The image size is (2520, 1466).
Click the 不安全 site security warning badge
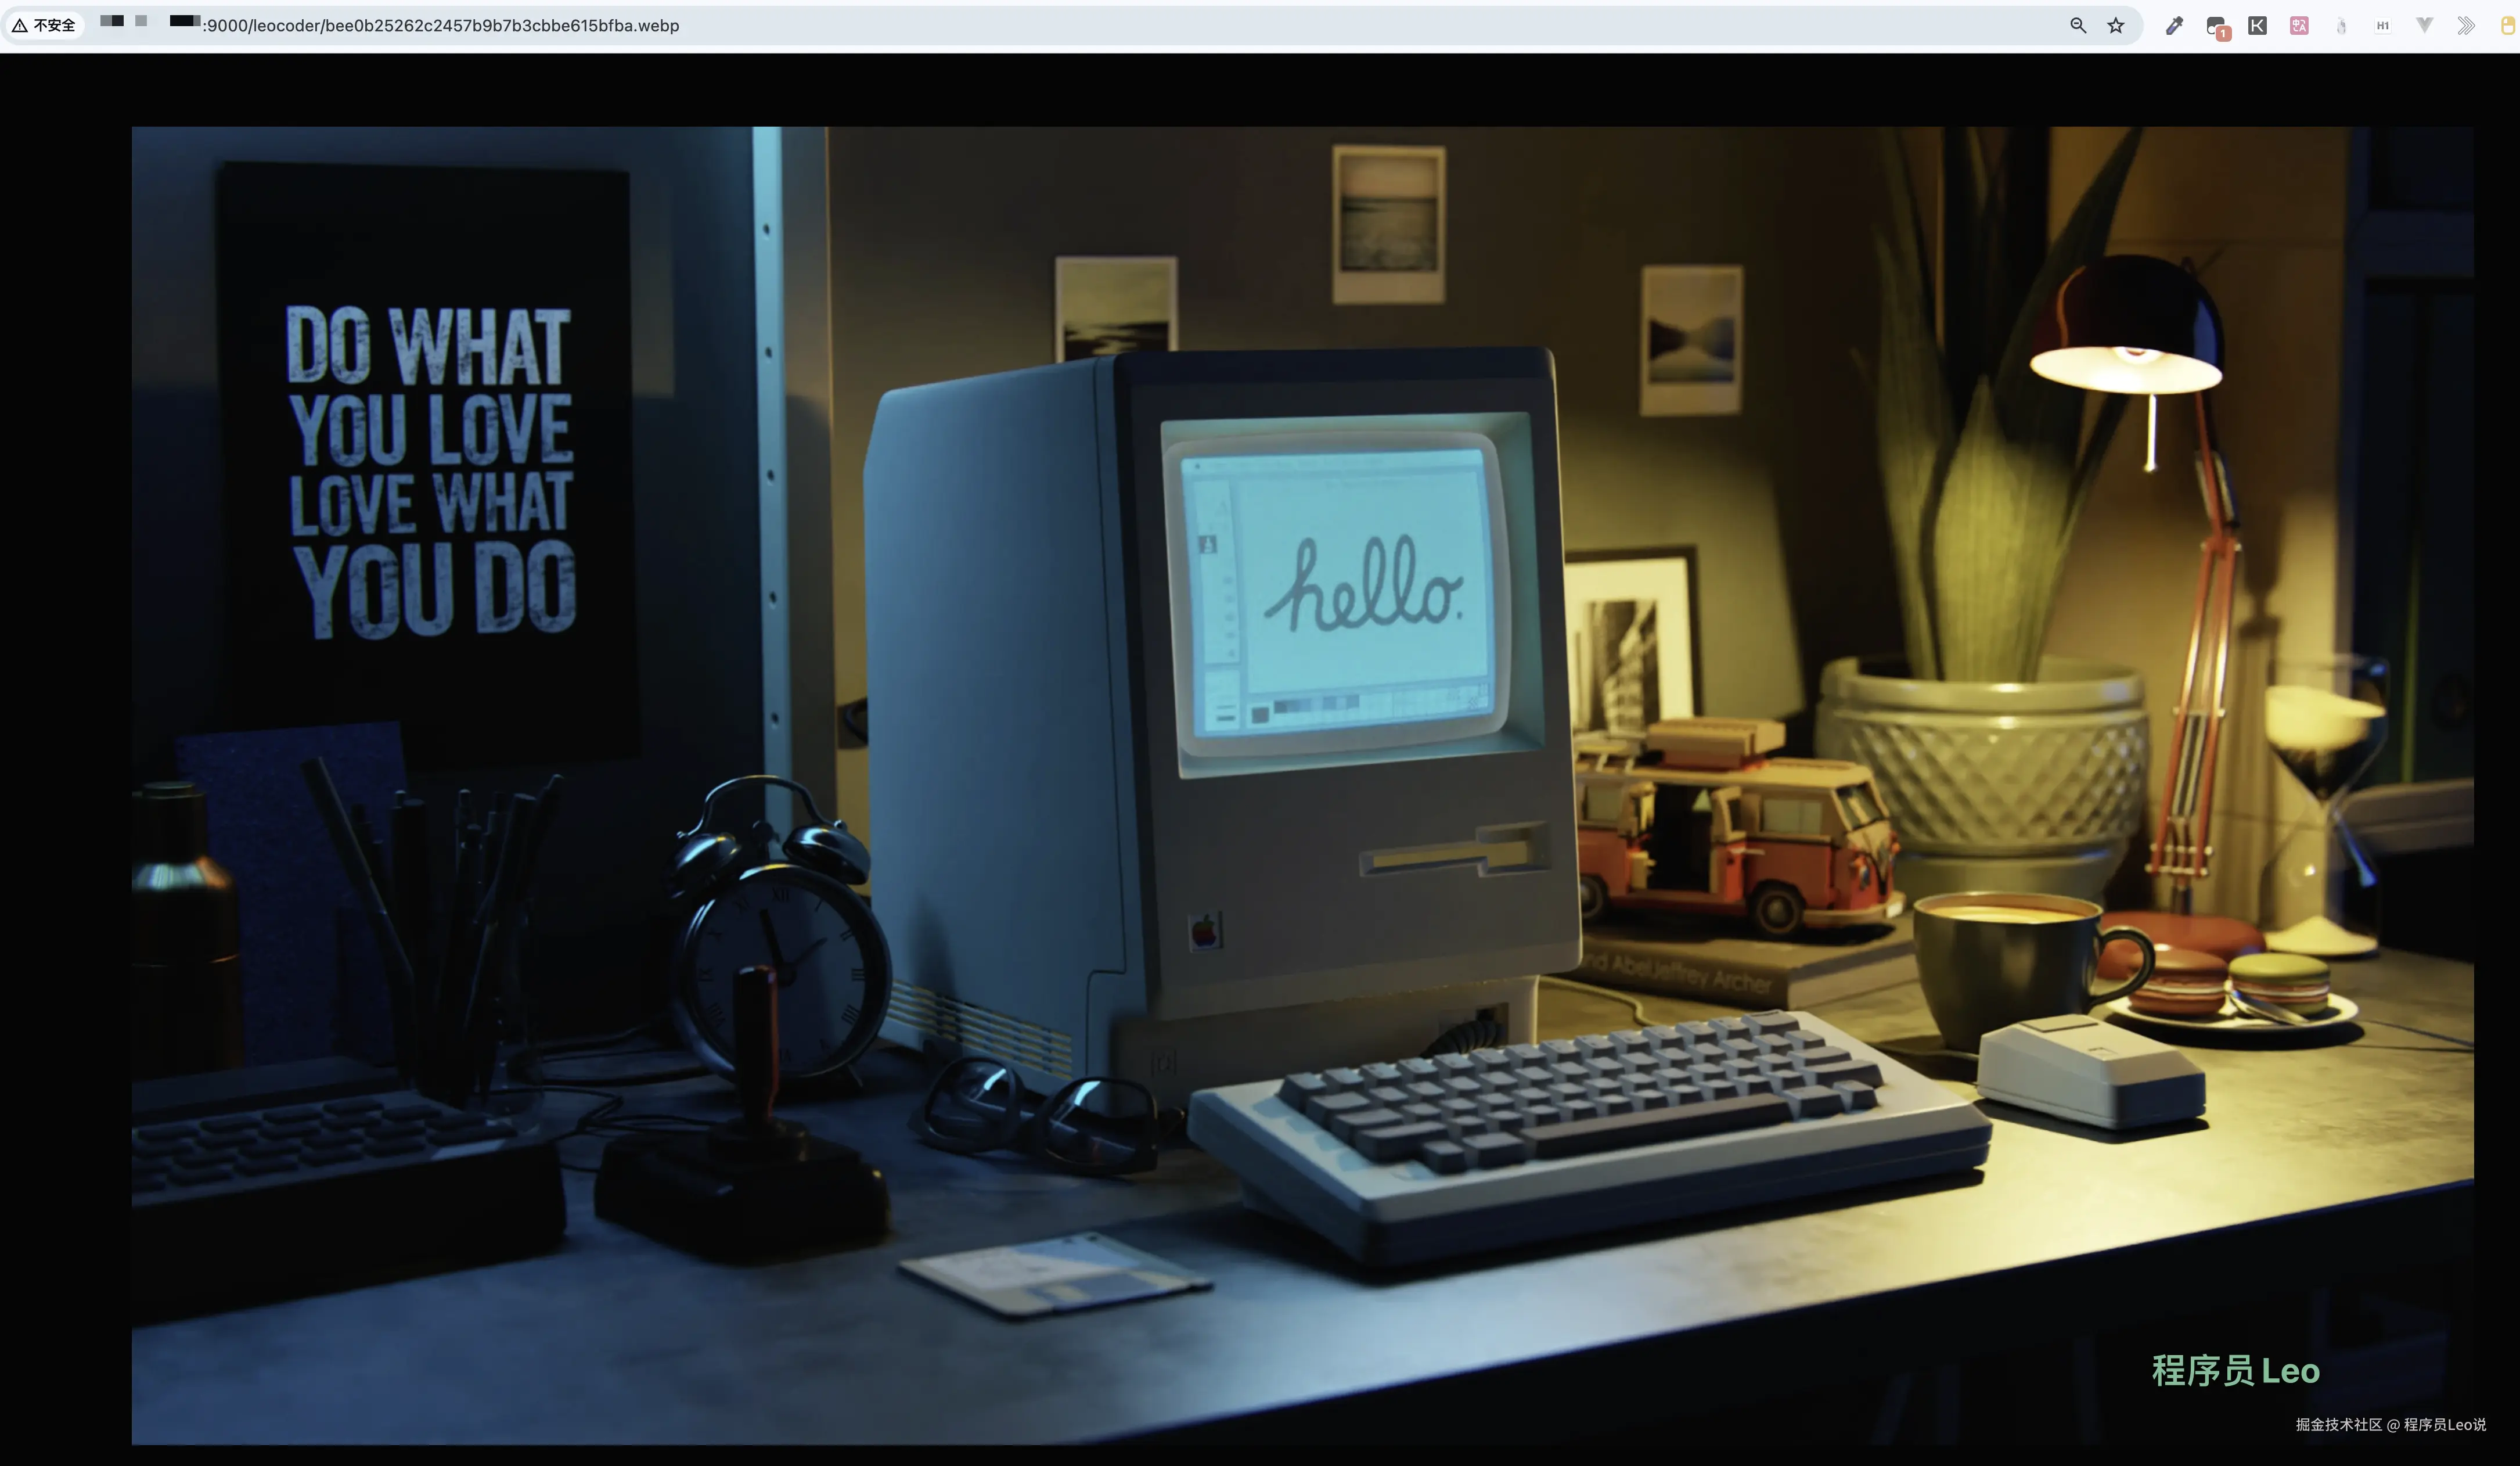45,26
